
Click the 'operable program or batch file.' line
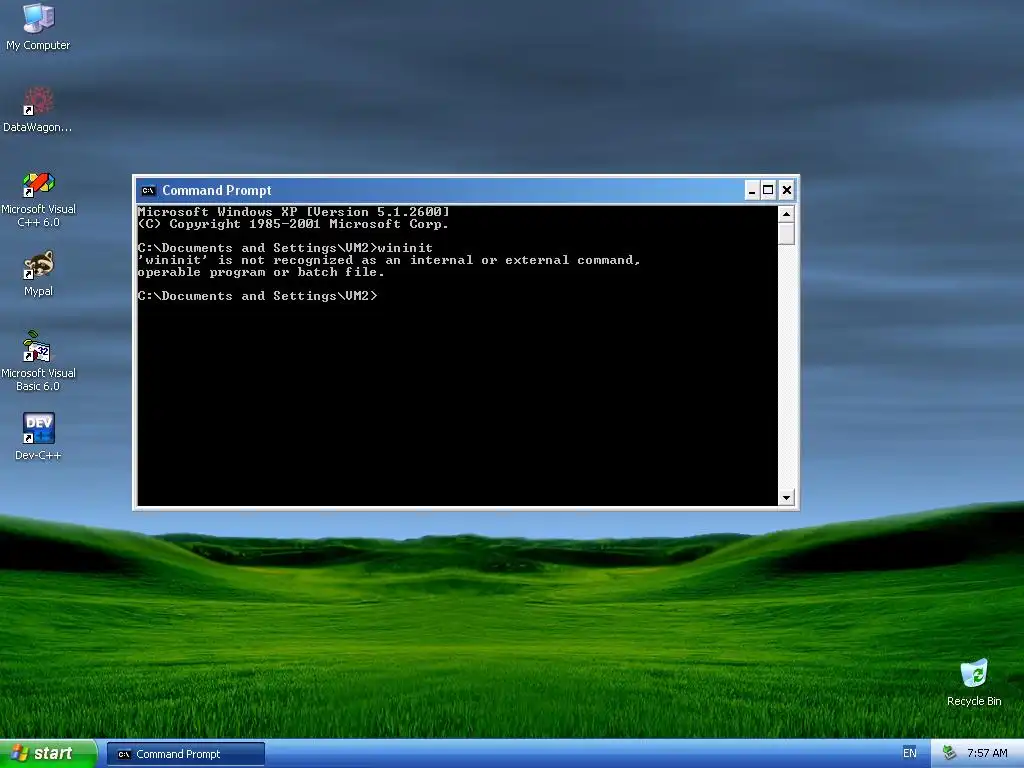point(261,272)
